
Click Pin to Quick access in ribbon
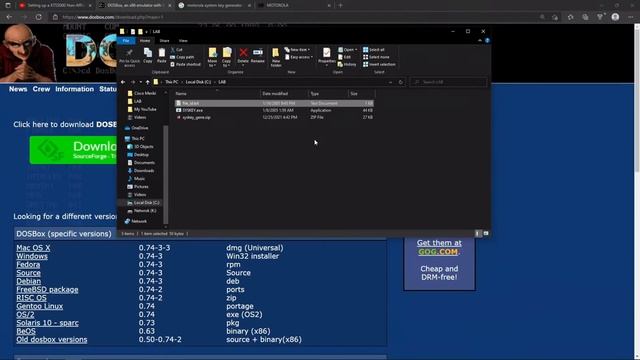tap(129, 57)
